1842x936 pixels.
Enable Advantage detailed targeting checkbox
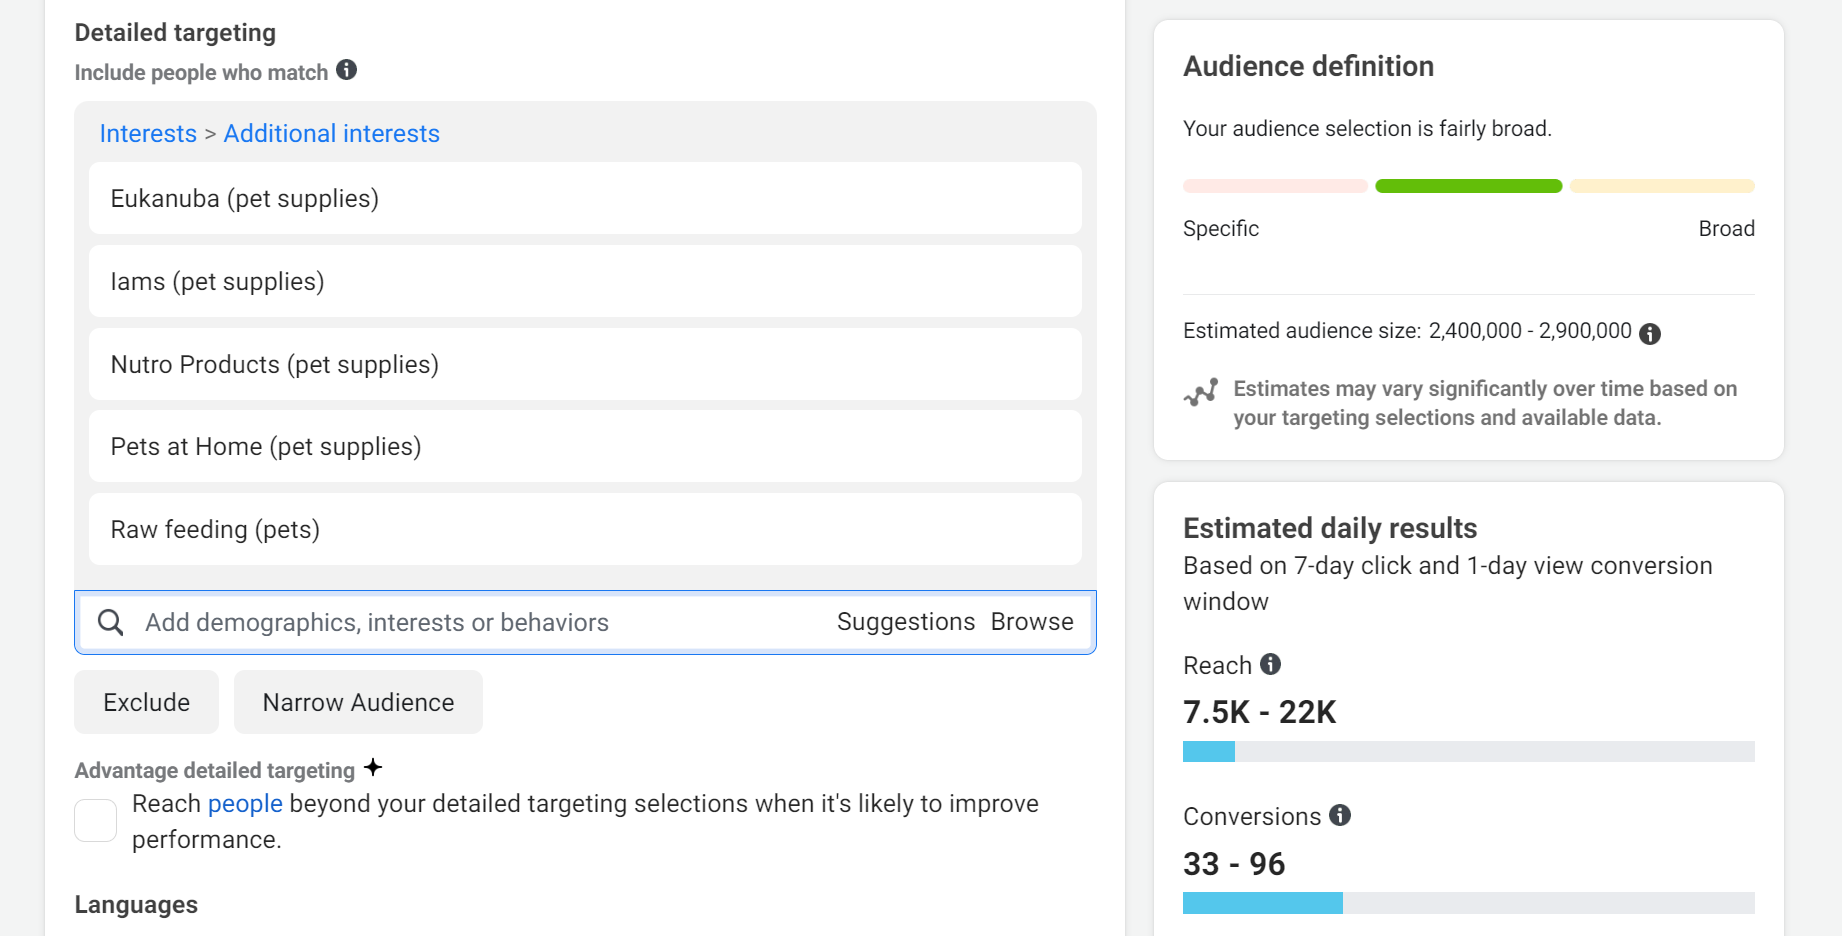[96, 820]
